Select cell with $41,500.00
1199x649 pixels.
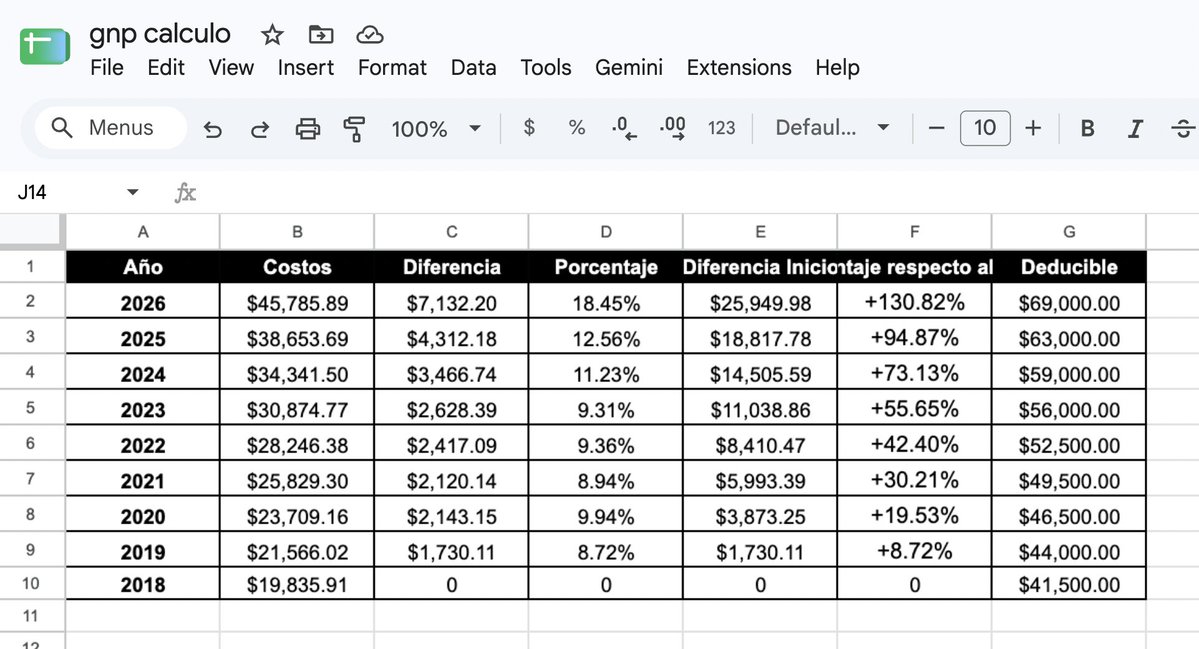1069,584
